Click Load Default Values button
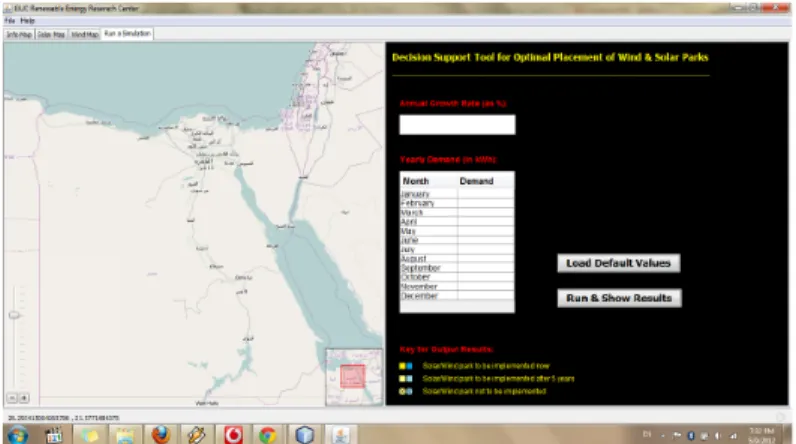Viewport: 796px width, 444px height. pos(619,263)
